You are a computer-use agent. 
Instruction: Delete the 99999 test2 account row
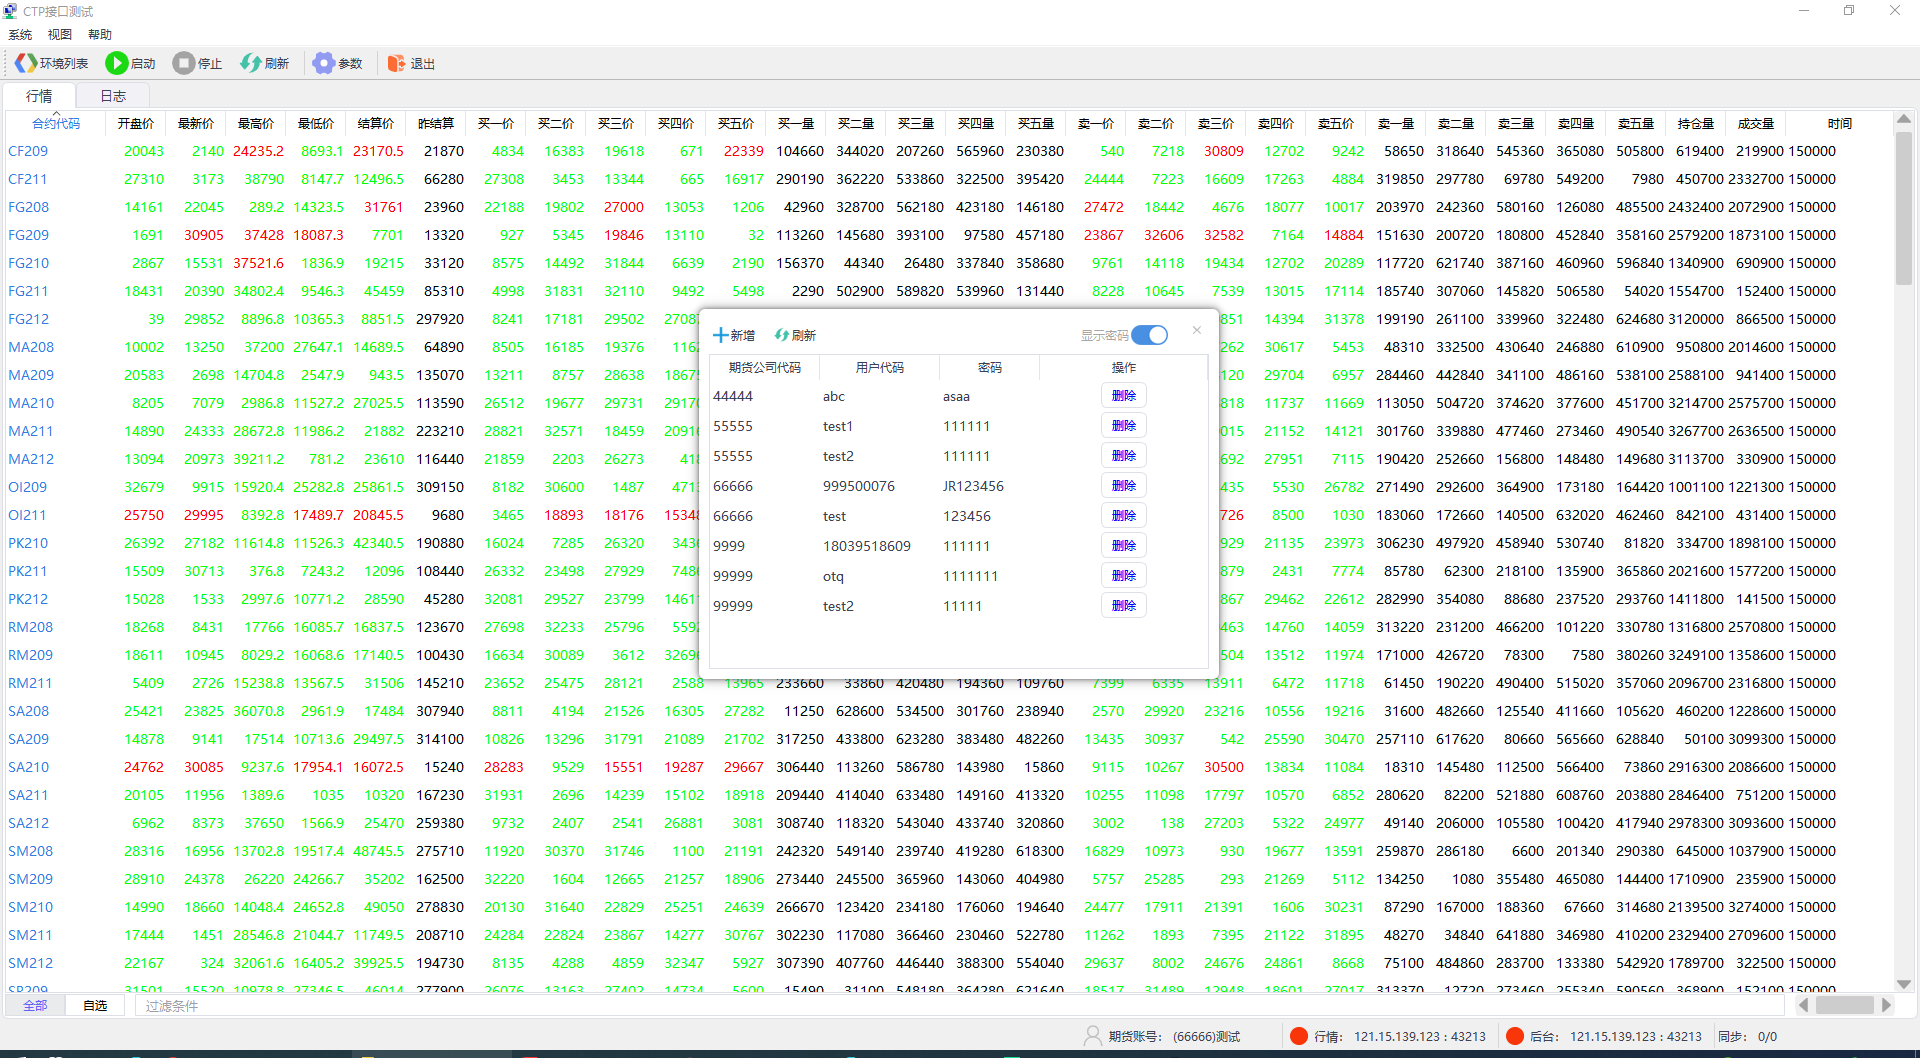coord(1124,606)
